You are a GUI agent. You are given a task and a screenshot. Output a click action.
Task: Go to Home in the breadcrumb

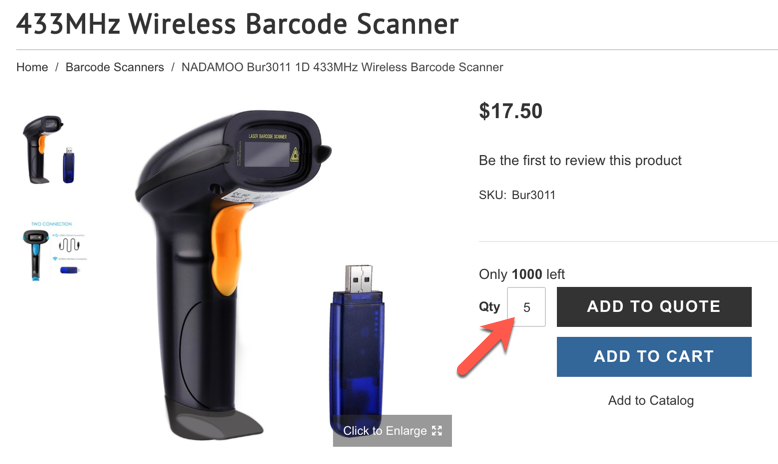pos(32,67)
